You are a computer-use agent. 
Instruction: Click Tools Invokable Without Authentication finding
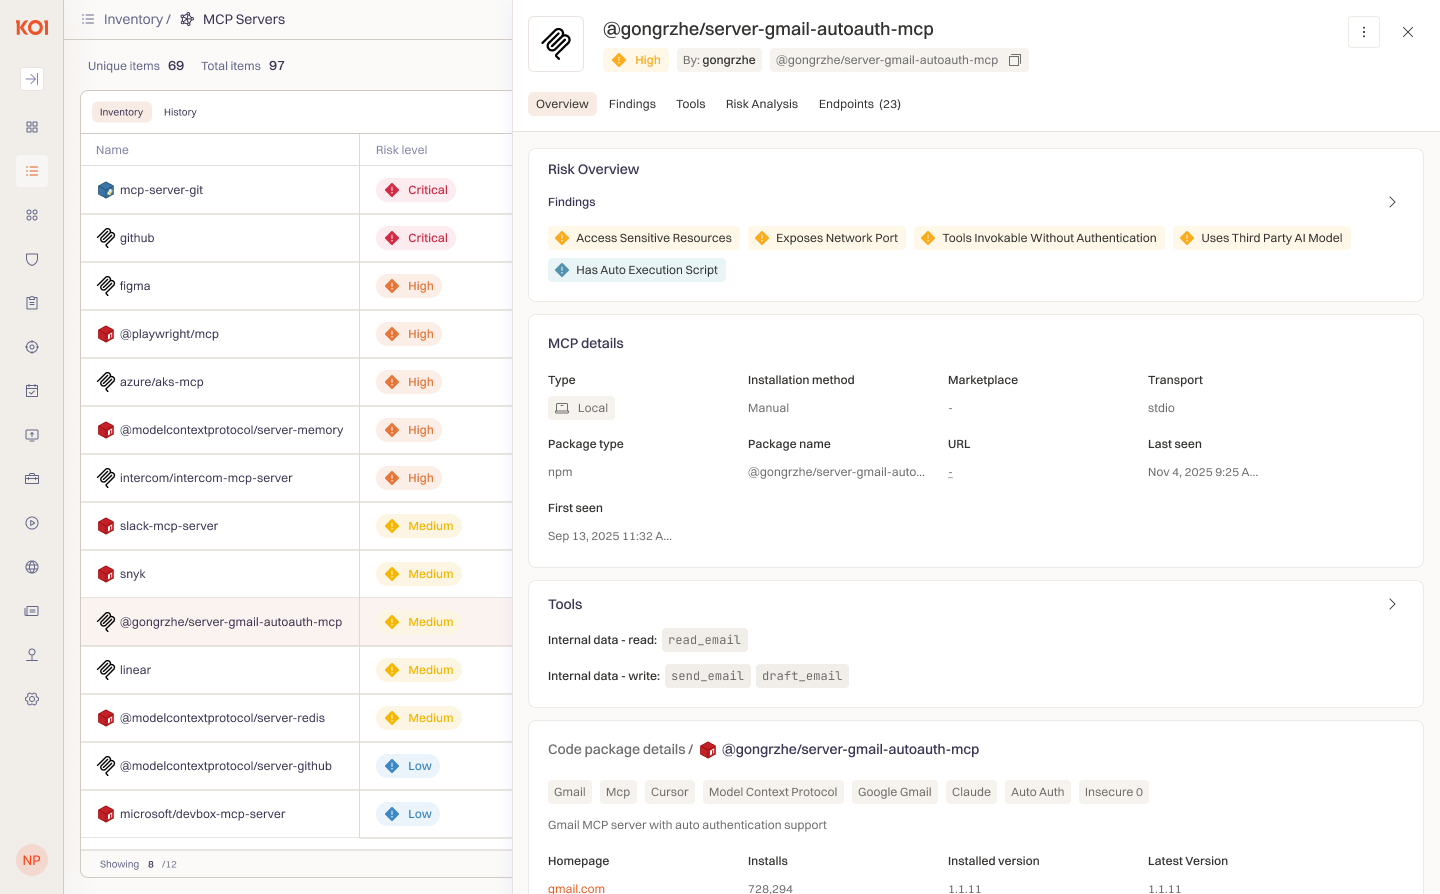coord(1039,238)
